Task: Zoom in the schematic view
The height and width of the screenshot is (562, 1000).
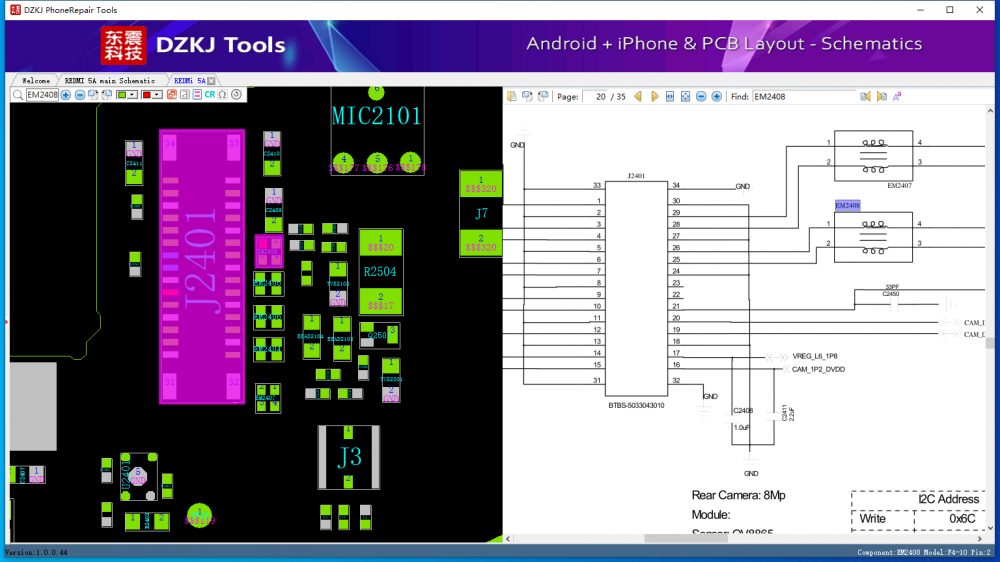Action: (716, 96)
